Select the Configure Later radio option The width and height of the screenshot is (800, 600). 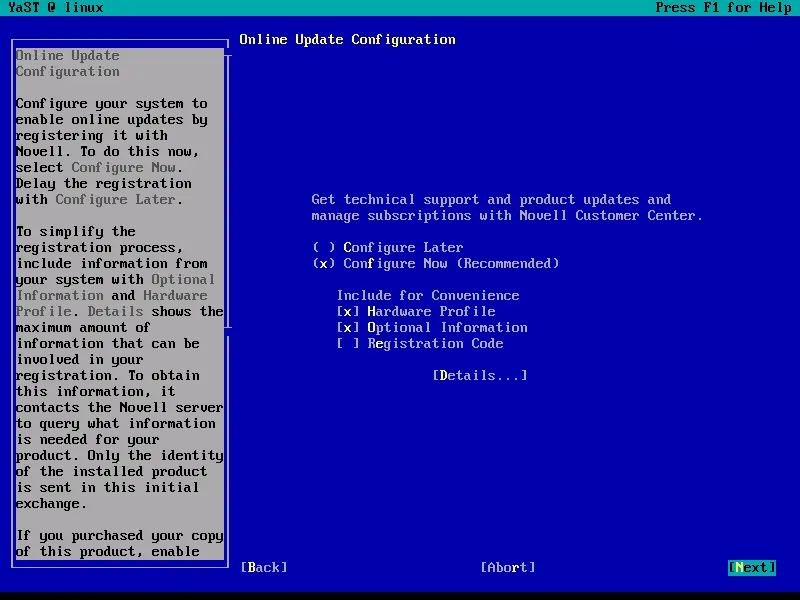(x=388, y=247)
